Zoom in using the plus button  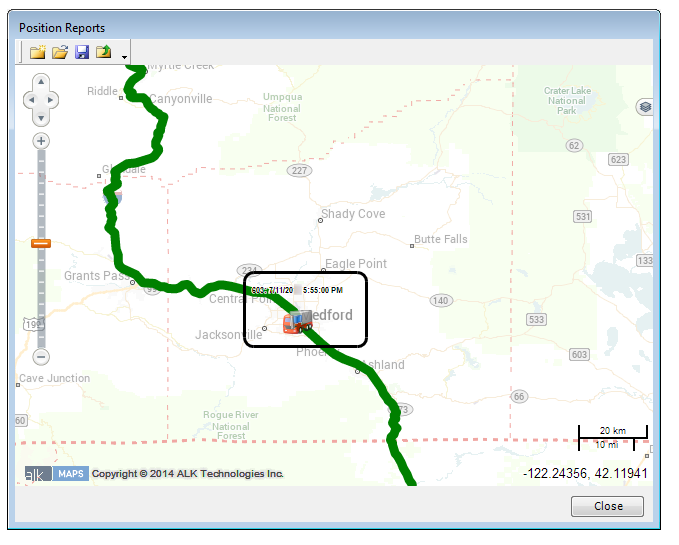41,141
